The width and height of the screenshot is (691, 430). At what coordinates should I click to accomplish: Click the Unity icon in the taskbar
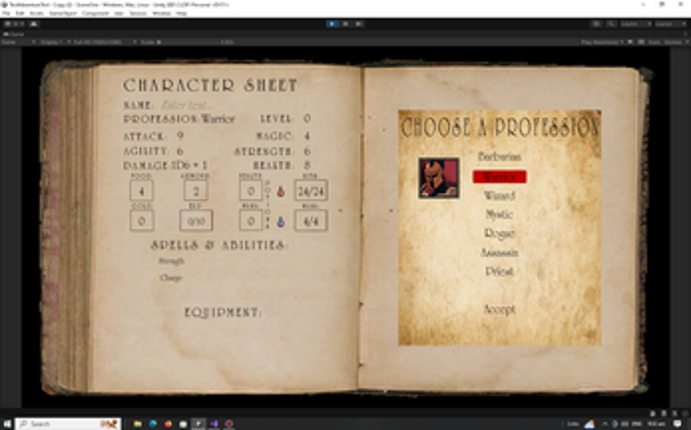tap(198, 424)
